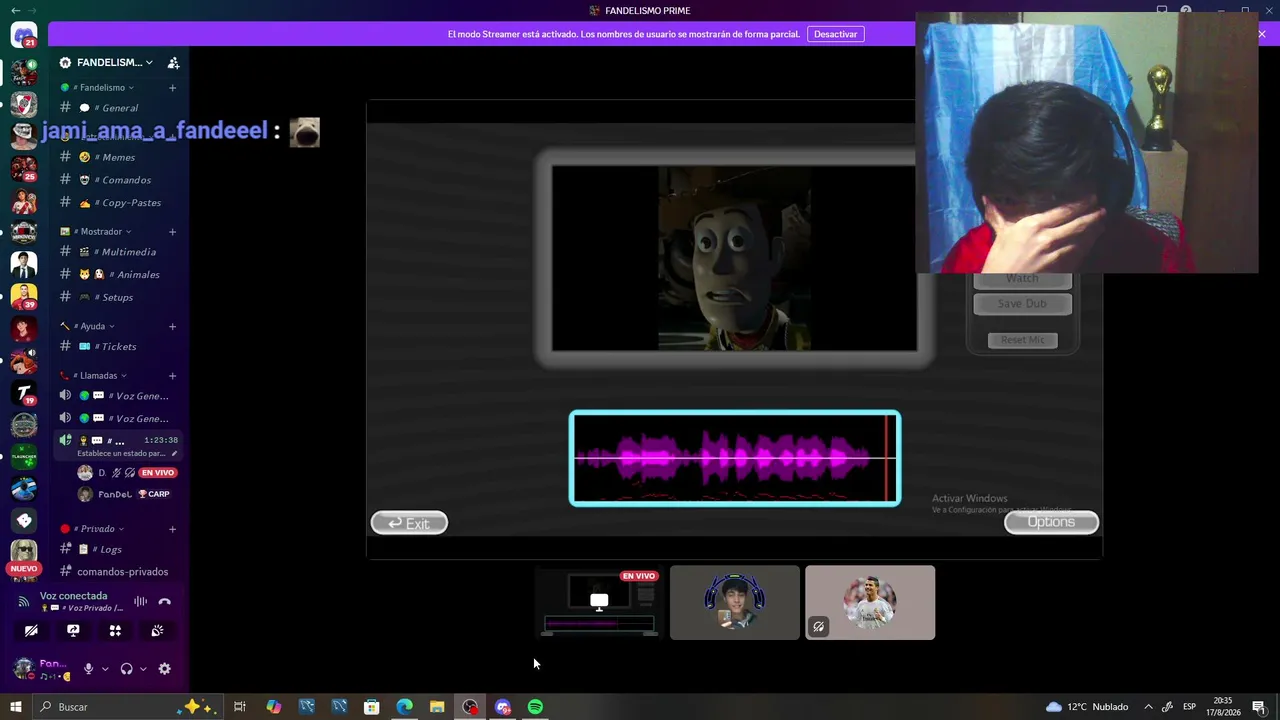The width and height of the screenshot is (1280, 720).
Task: Dismiss the Streamer mode banner
Action: pyautogui.click(x=1261, y=34)
